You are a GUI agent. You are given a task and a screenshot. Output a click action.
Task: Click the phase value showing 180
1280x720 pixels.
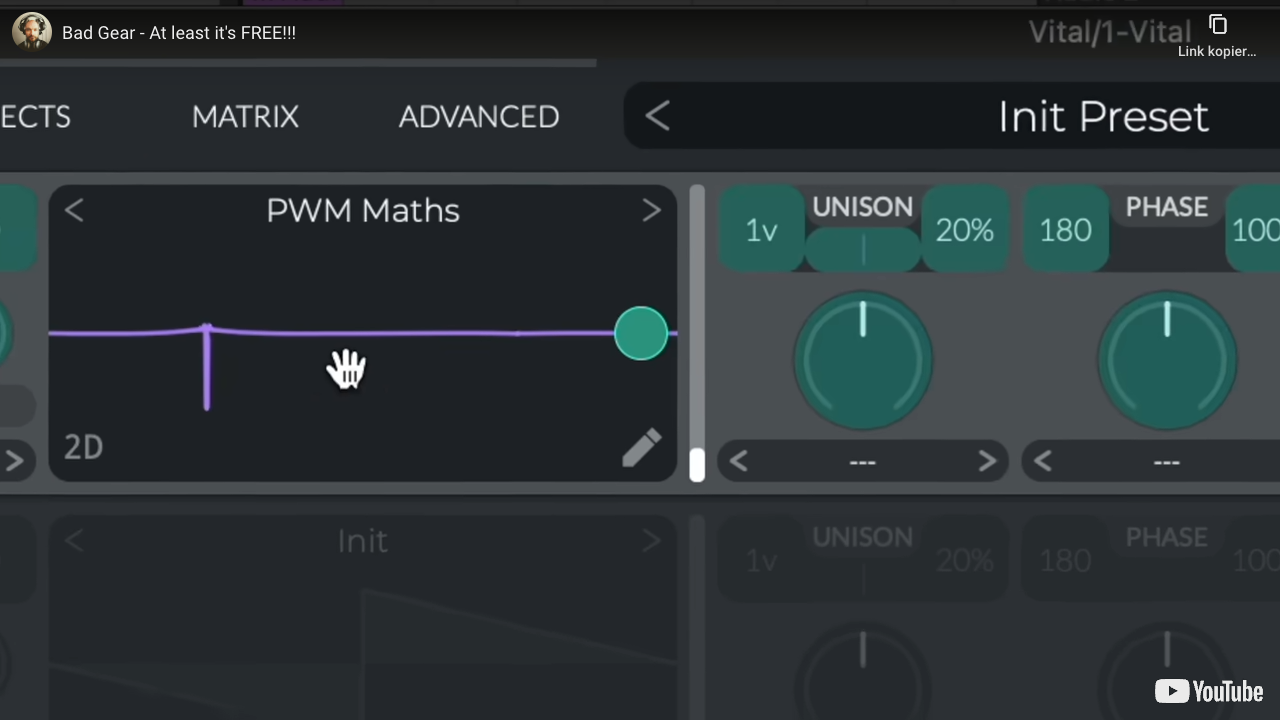pyautogui.click(x=1064, y=230)
